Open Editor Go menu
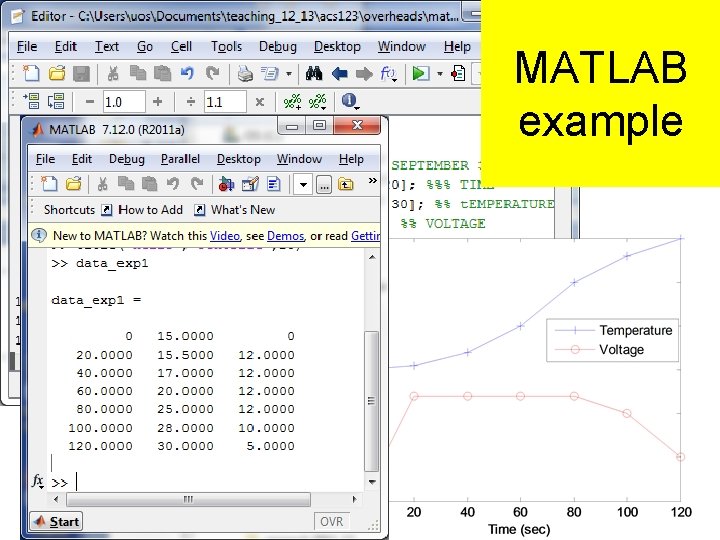 pos(145,47)
